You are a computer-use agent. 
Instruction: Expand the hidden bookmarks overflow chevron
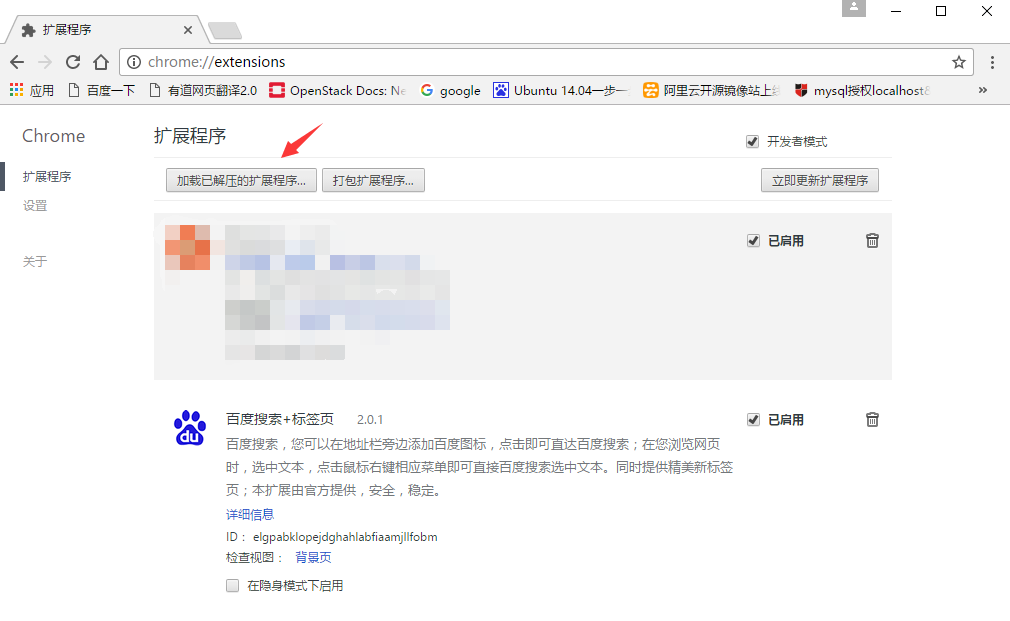pyautogui.click(x=982, y=90)
